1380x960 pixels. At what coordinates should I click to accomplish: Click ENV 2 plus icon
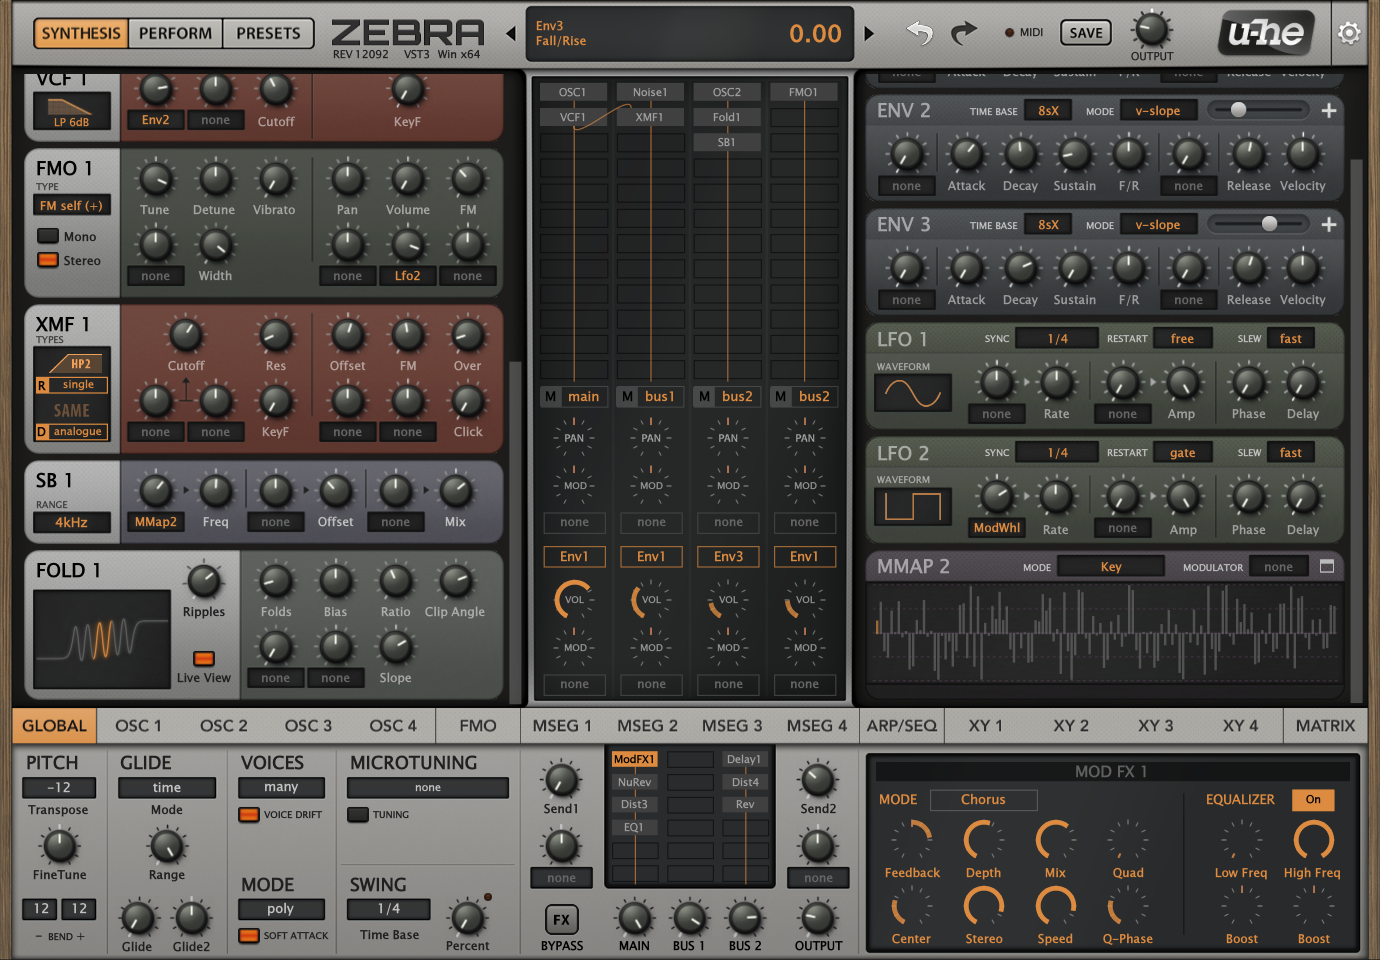(x=1329, y=111)
